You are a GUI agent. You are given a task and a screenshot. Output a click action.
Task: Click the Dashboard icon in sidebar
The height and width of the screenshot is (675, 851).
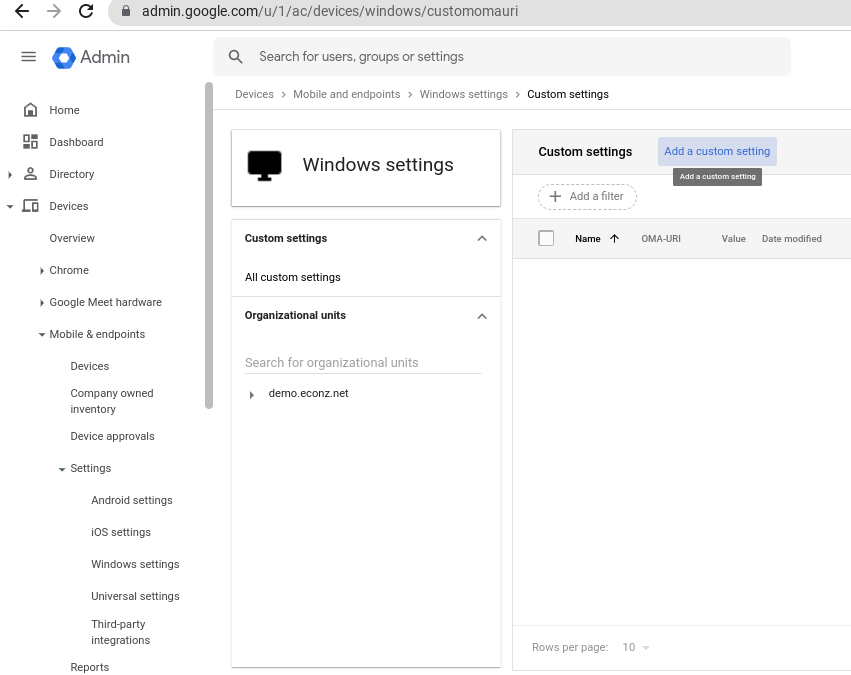pyautogui.click(x=30, y=142)
